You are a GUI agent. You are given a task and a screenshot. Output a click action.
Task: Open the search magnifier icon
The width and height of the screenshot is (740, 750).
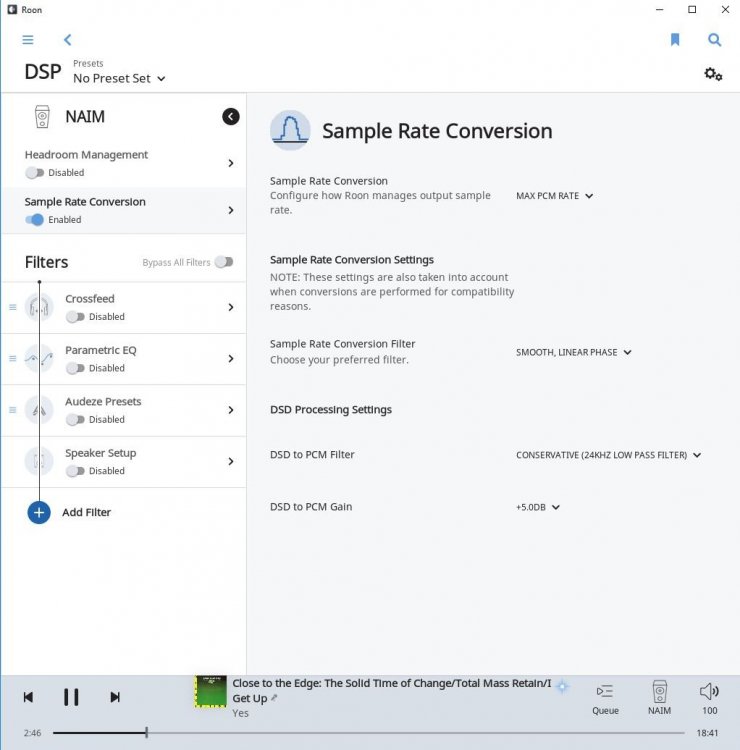[714, 40]
